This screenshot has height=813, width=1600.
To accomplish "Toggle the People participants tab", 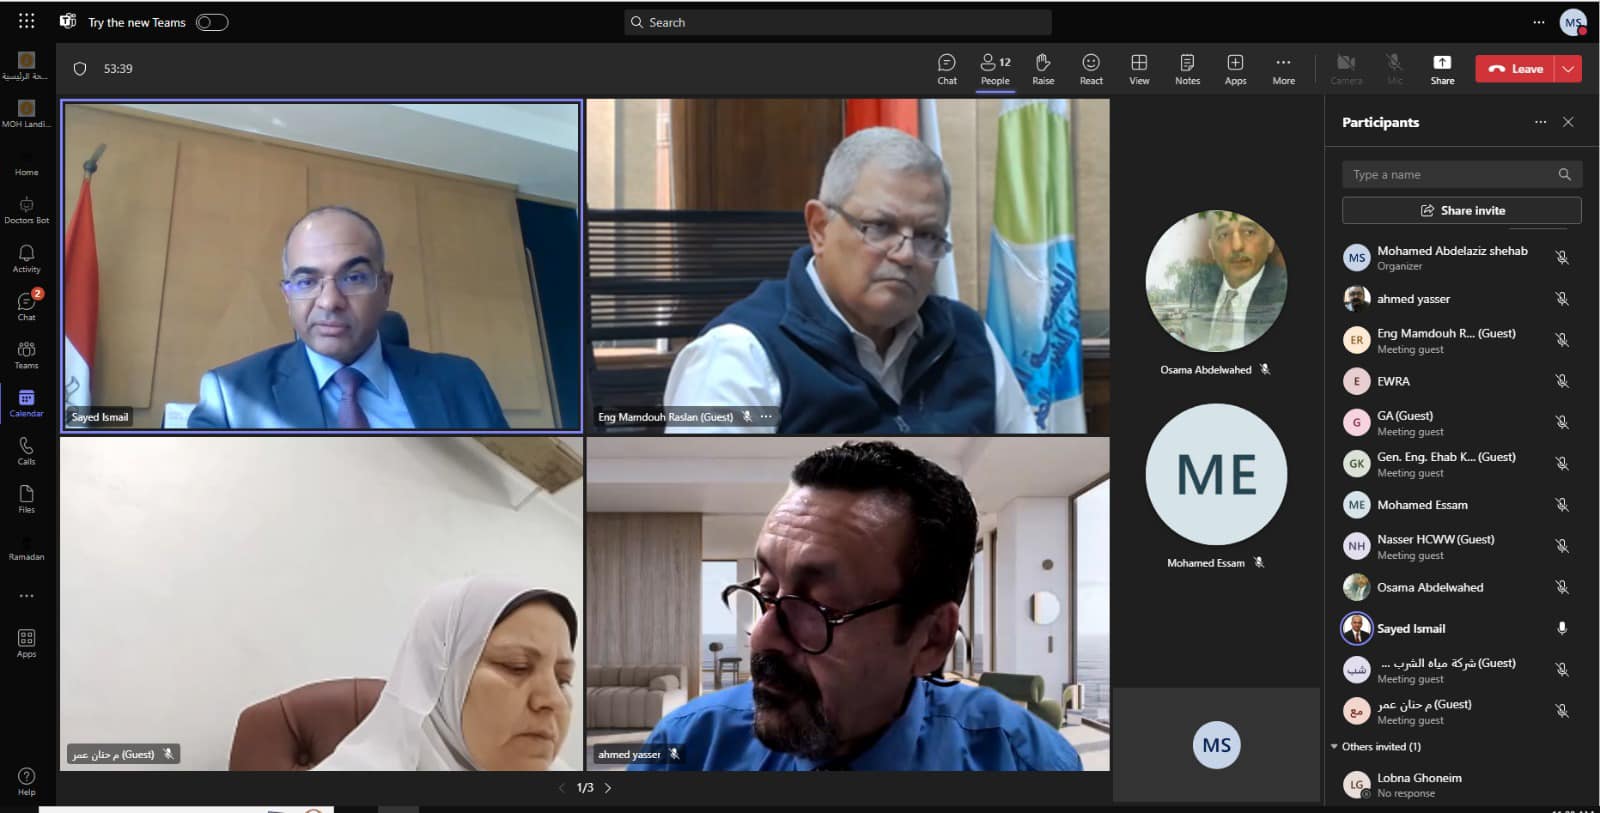I will (x=994, y=68).
